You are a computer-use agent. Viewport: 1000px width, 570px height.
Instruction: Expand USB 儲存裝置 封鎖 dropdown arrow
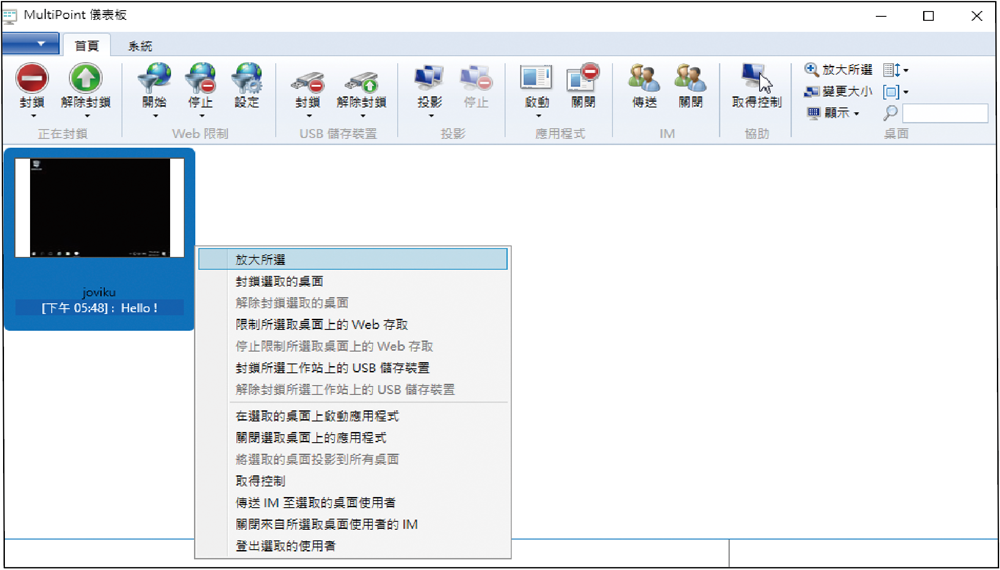pyautogui.click(x=307, y=115)
